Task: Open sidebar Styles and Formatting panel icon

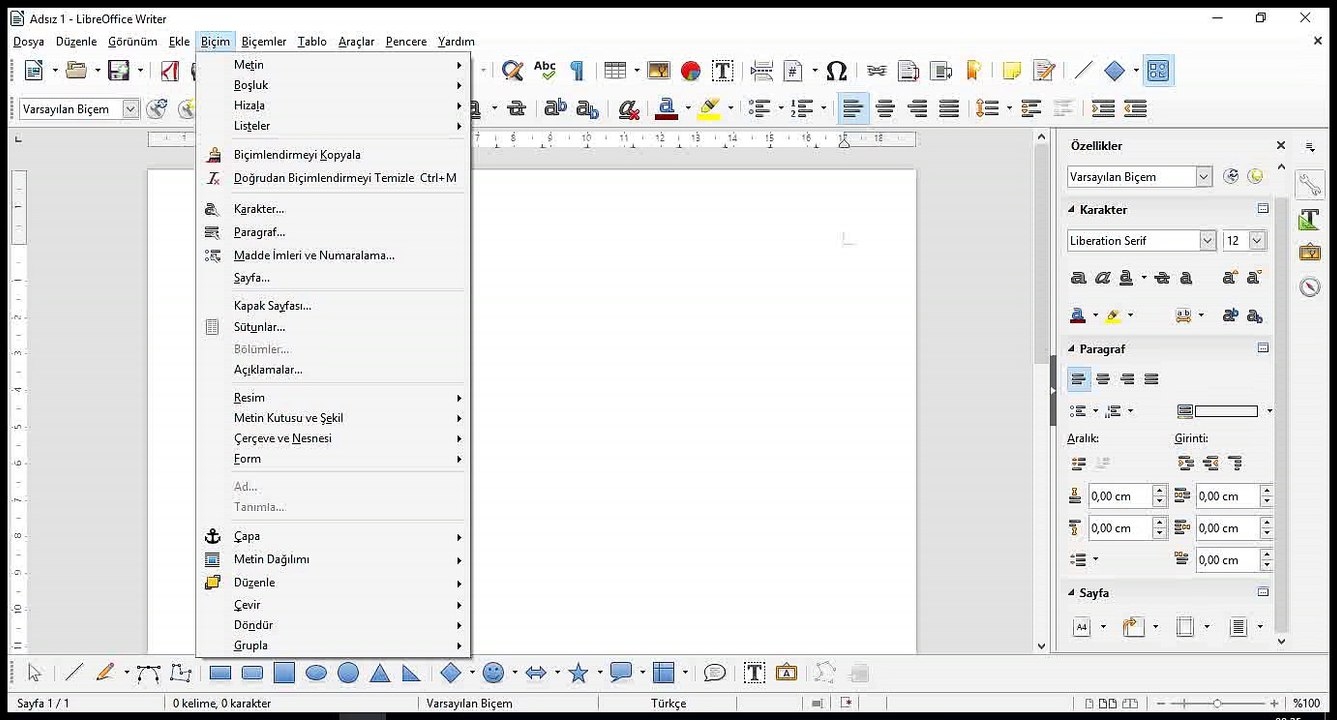Action: pyautogui.click(x=1310, y=219)
